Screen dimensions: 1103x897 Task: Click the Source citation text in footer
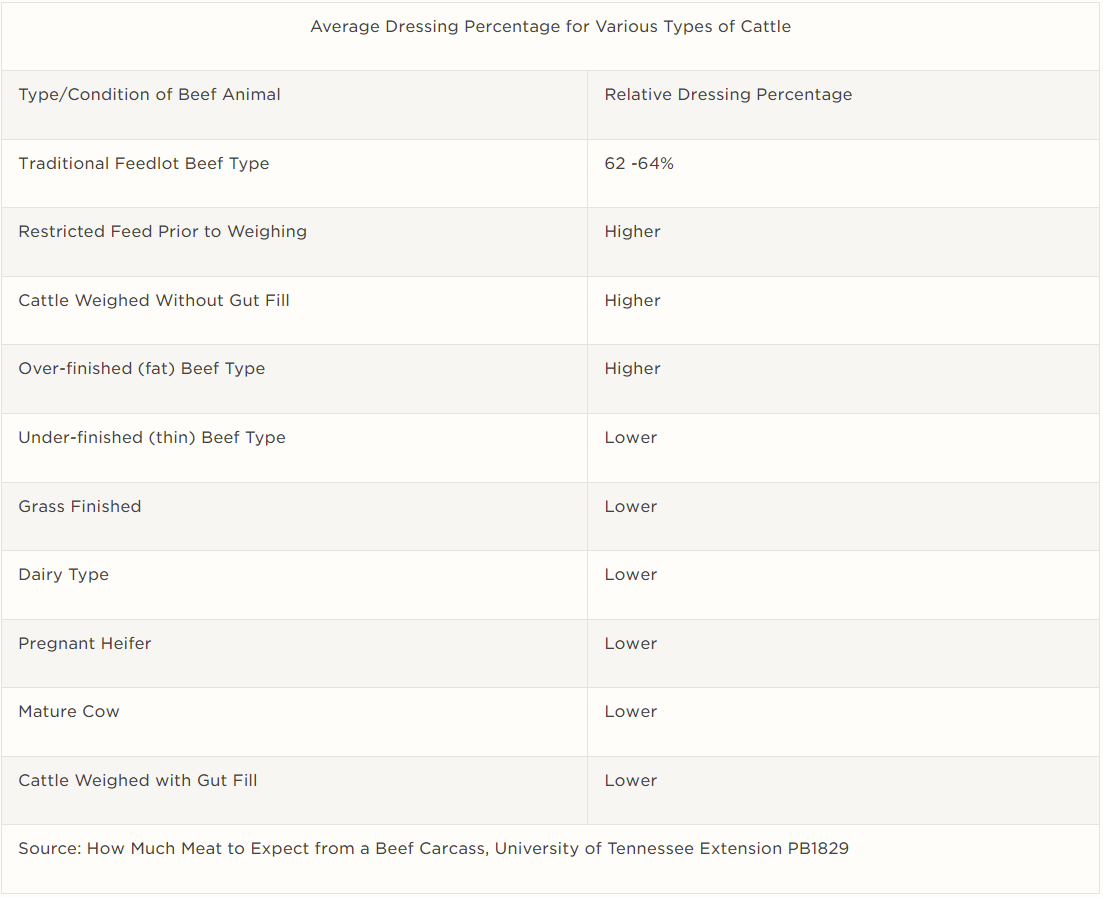[433, 849]
